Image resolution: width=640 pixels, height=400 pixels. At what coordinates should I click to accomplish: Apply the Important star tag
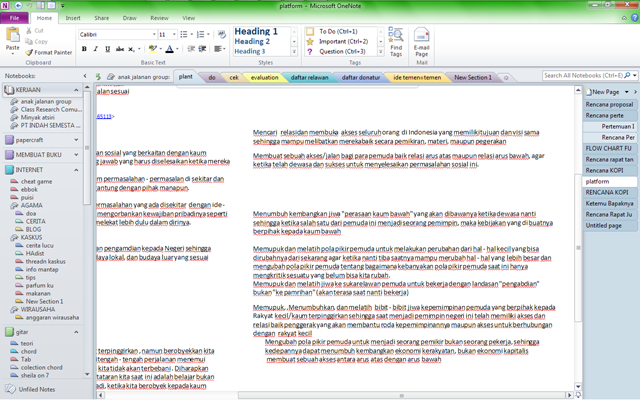pyautogui.click(x=310, y=42)
